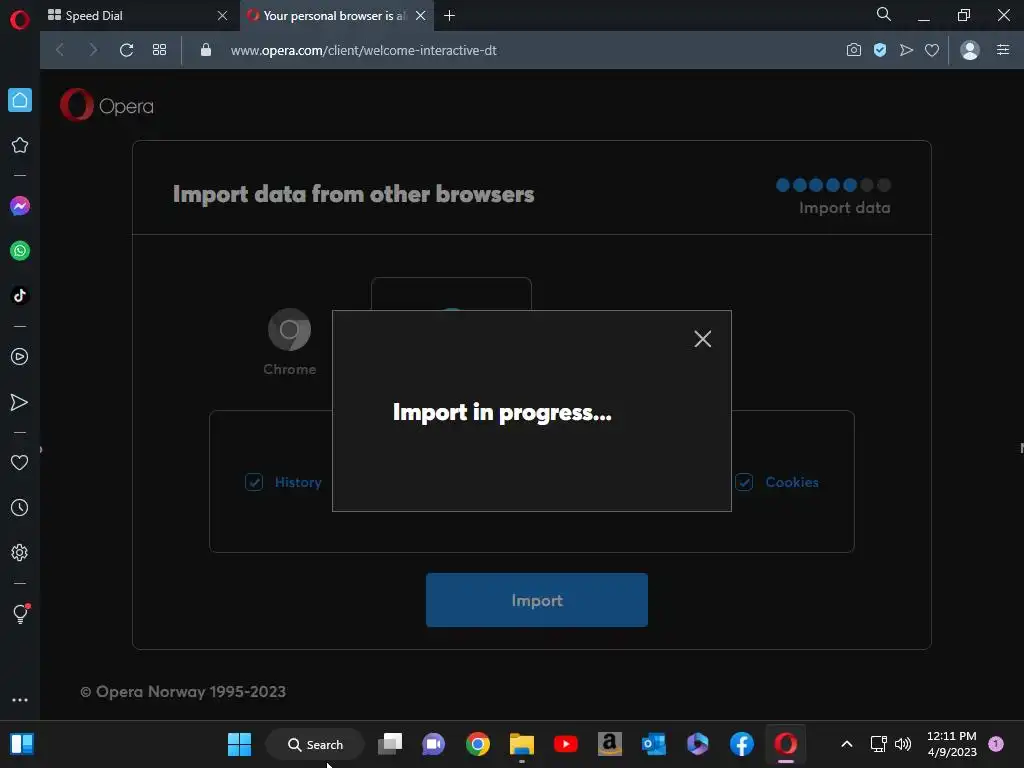Go to Opera sidebar Home icon

(20, 100)
